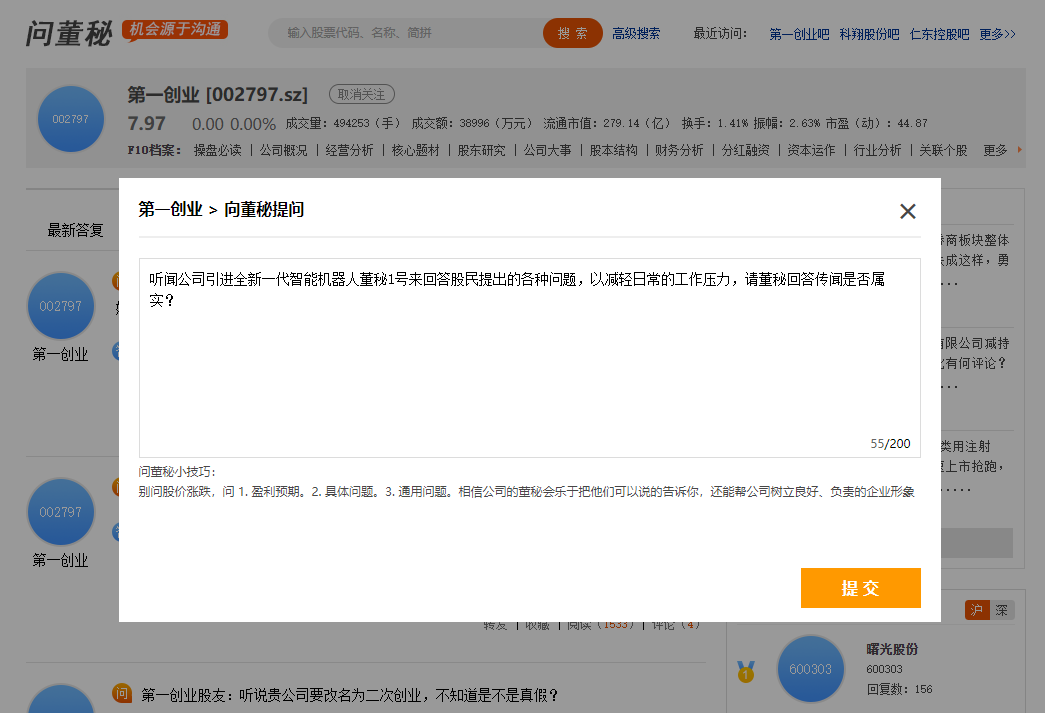Select the 最新答复 tab
Screen dimensions: 1045x713
tap(75, 231)
